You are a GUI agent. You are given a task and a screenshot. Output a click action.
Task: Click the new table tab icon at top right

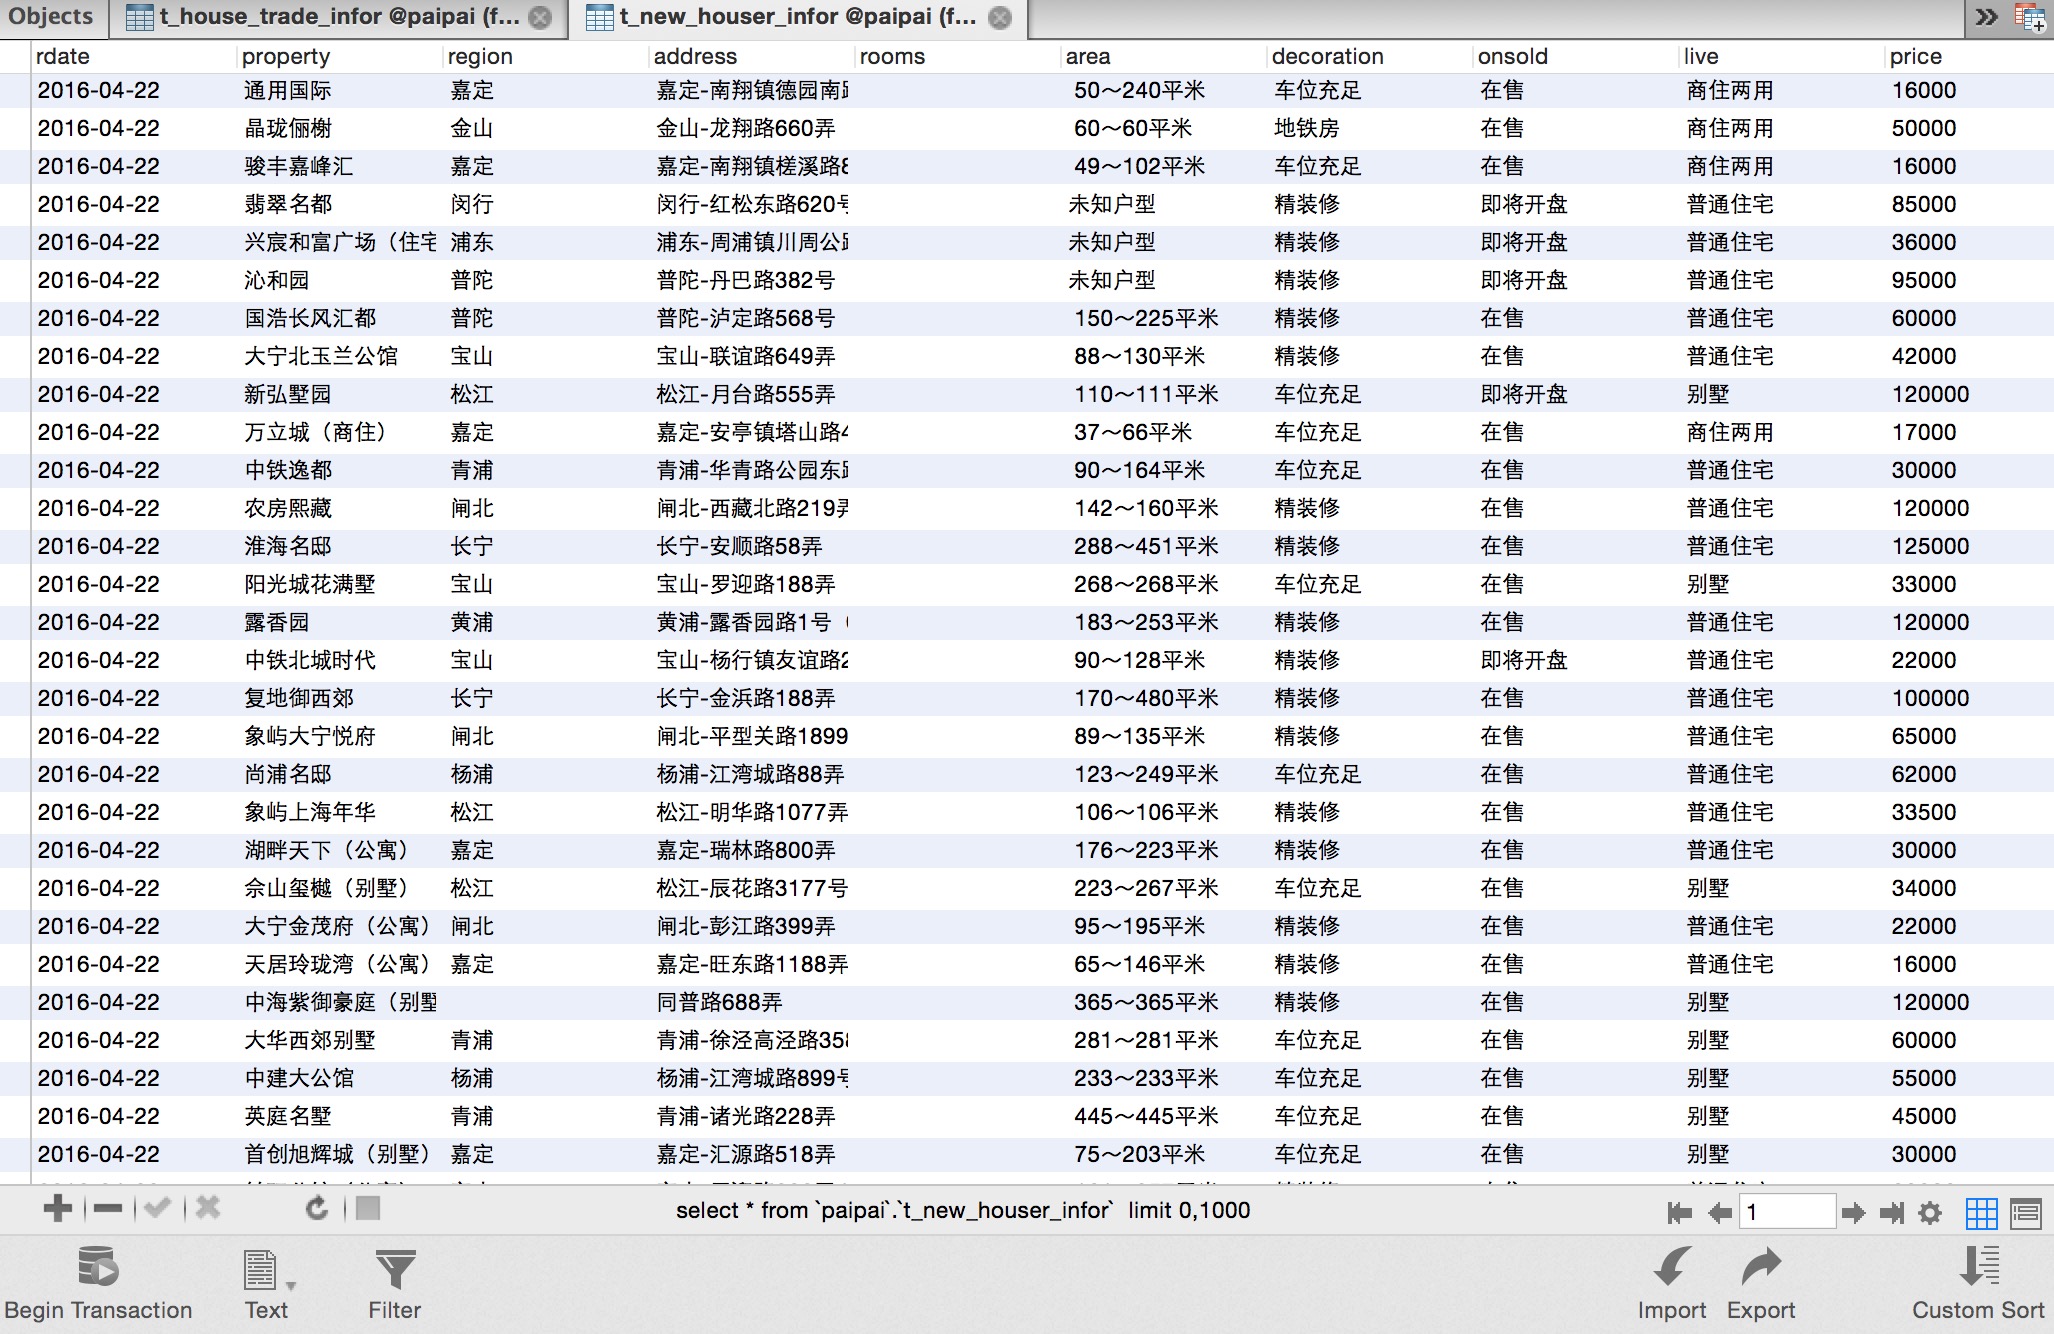coord(2030,17)
